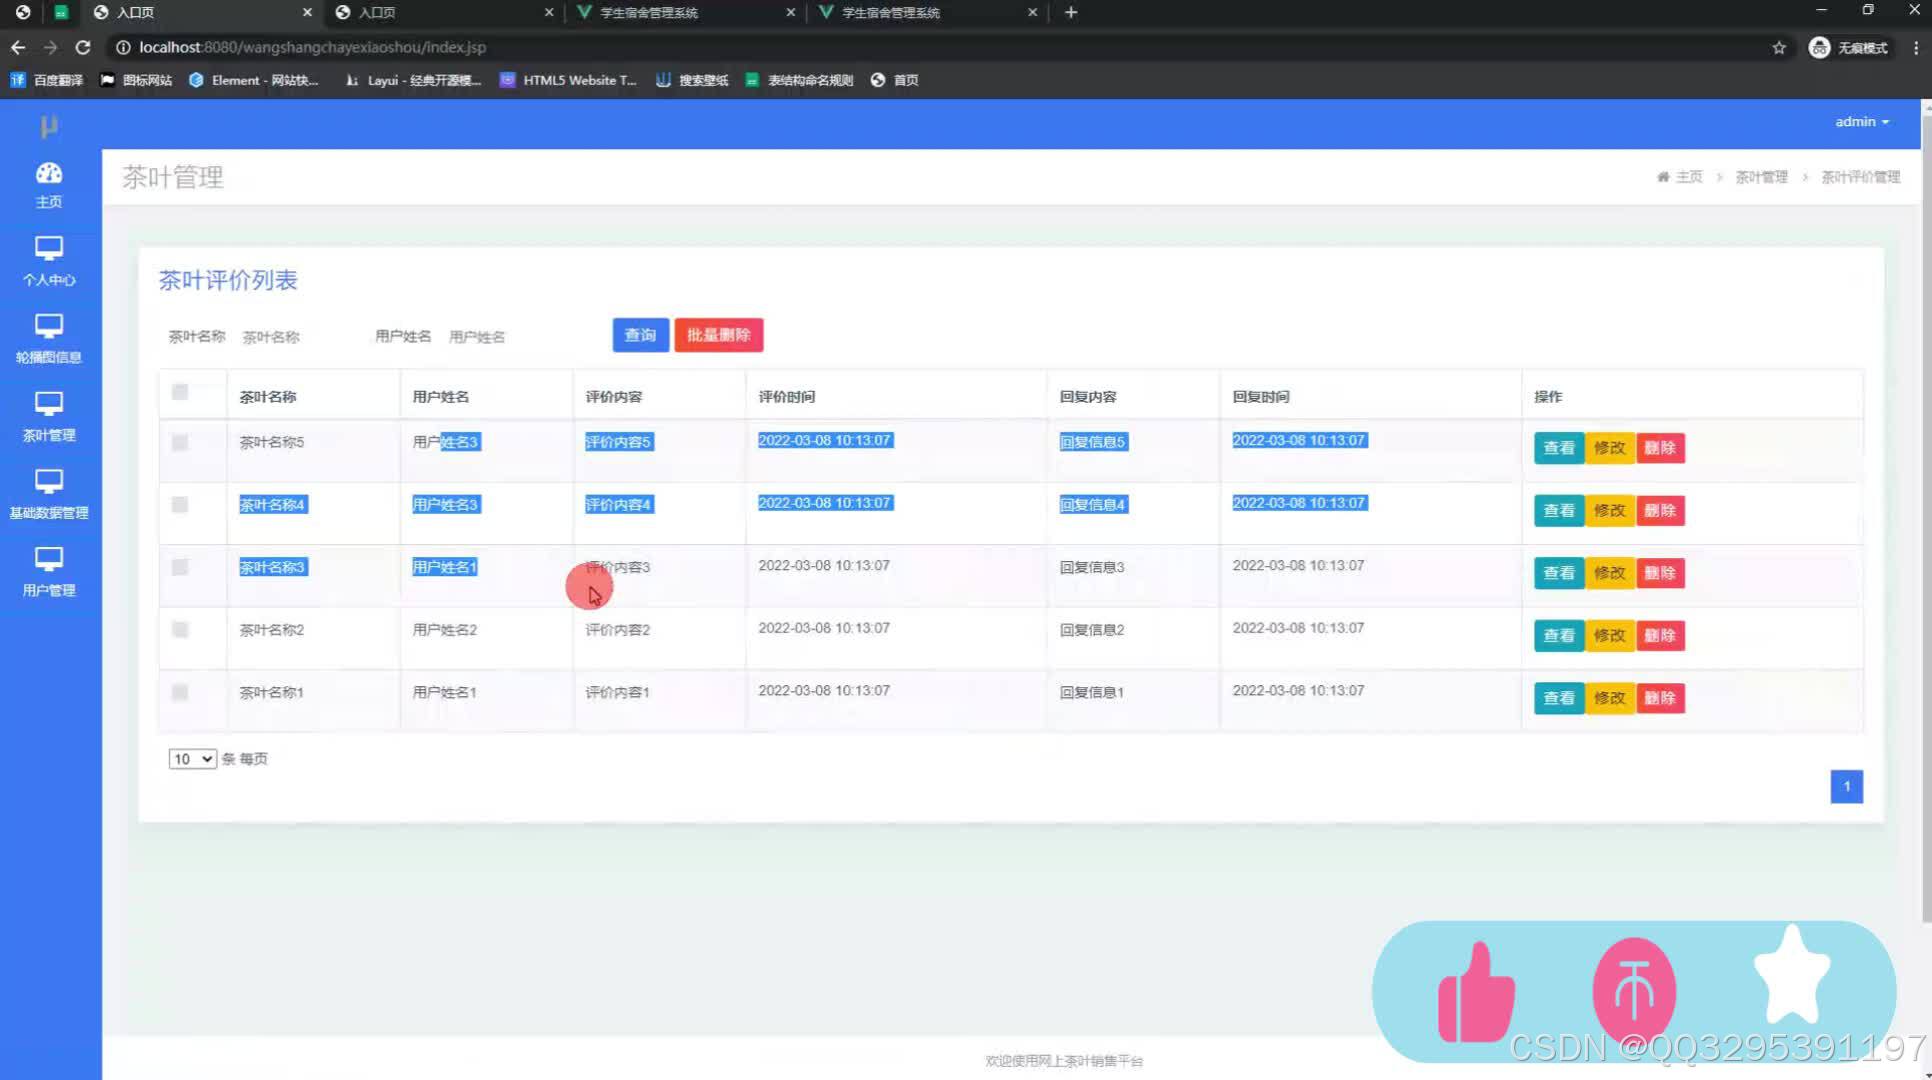Image resolution: width=1932 pixels, height=1080 pixels.
Task: Check the row checkbox for 茶叶名称3
Action: [x=180, y=567]
